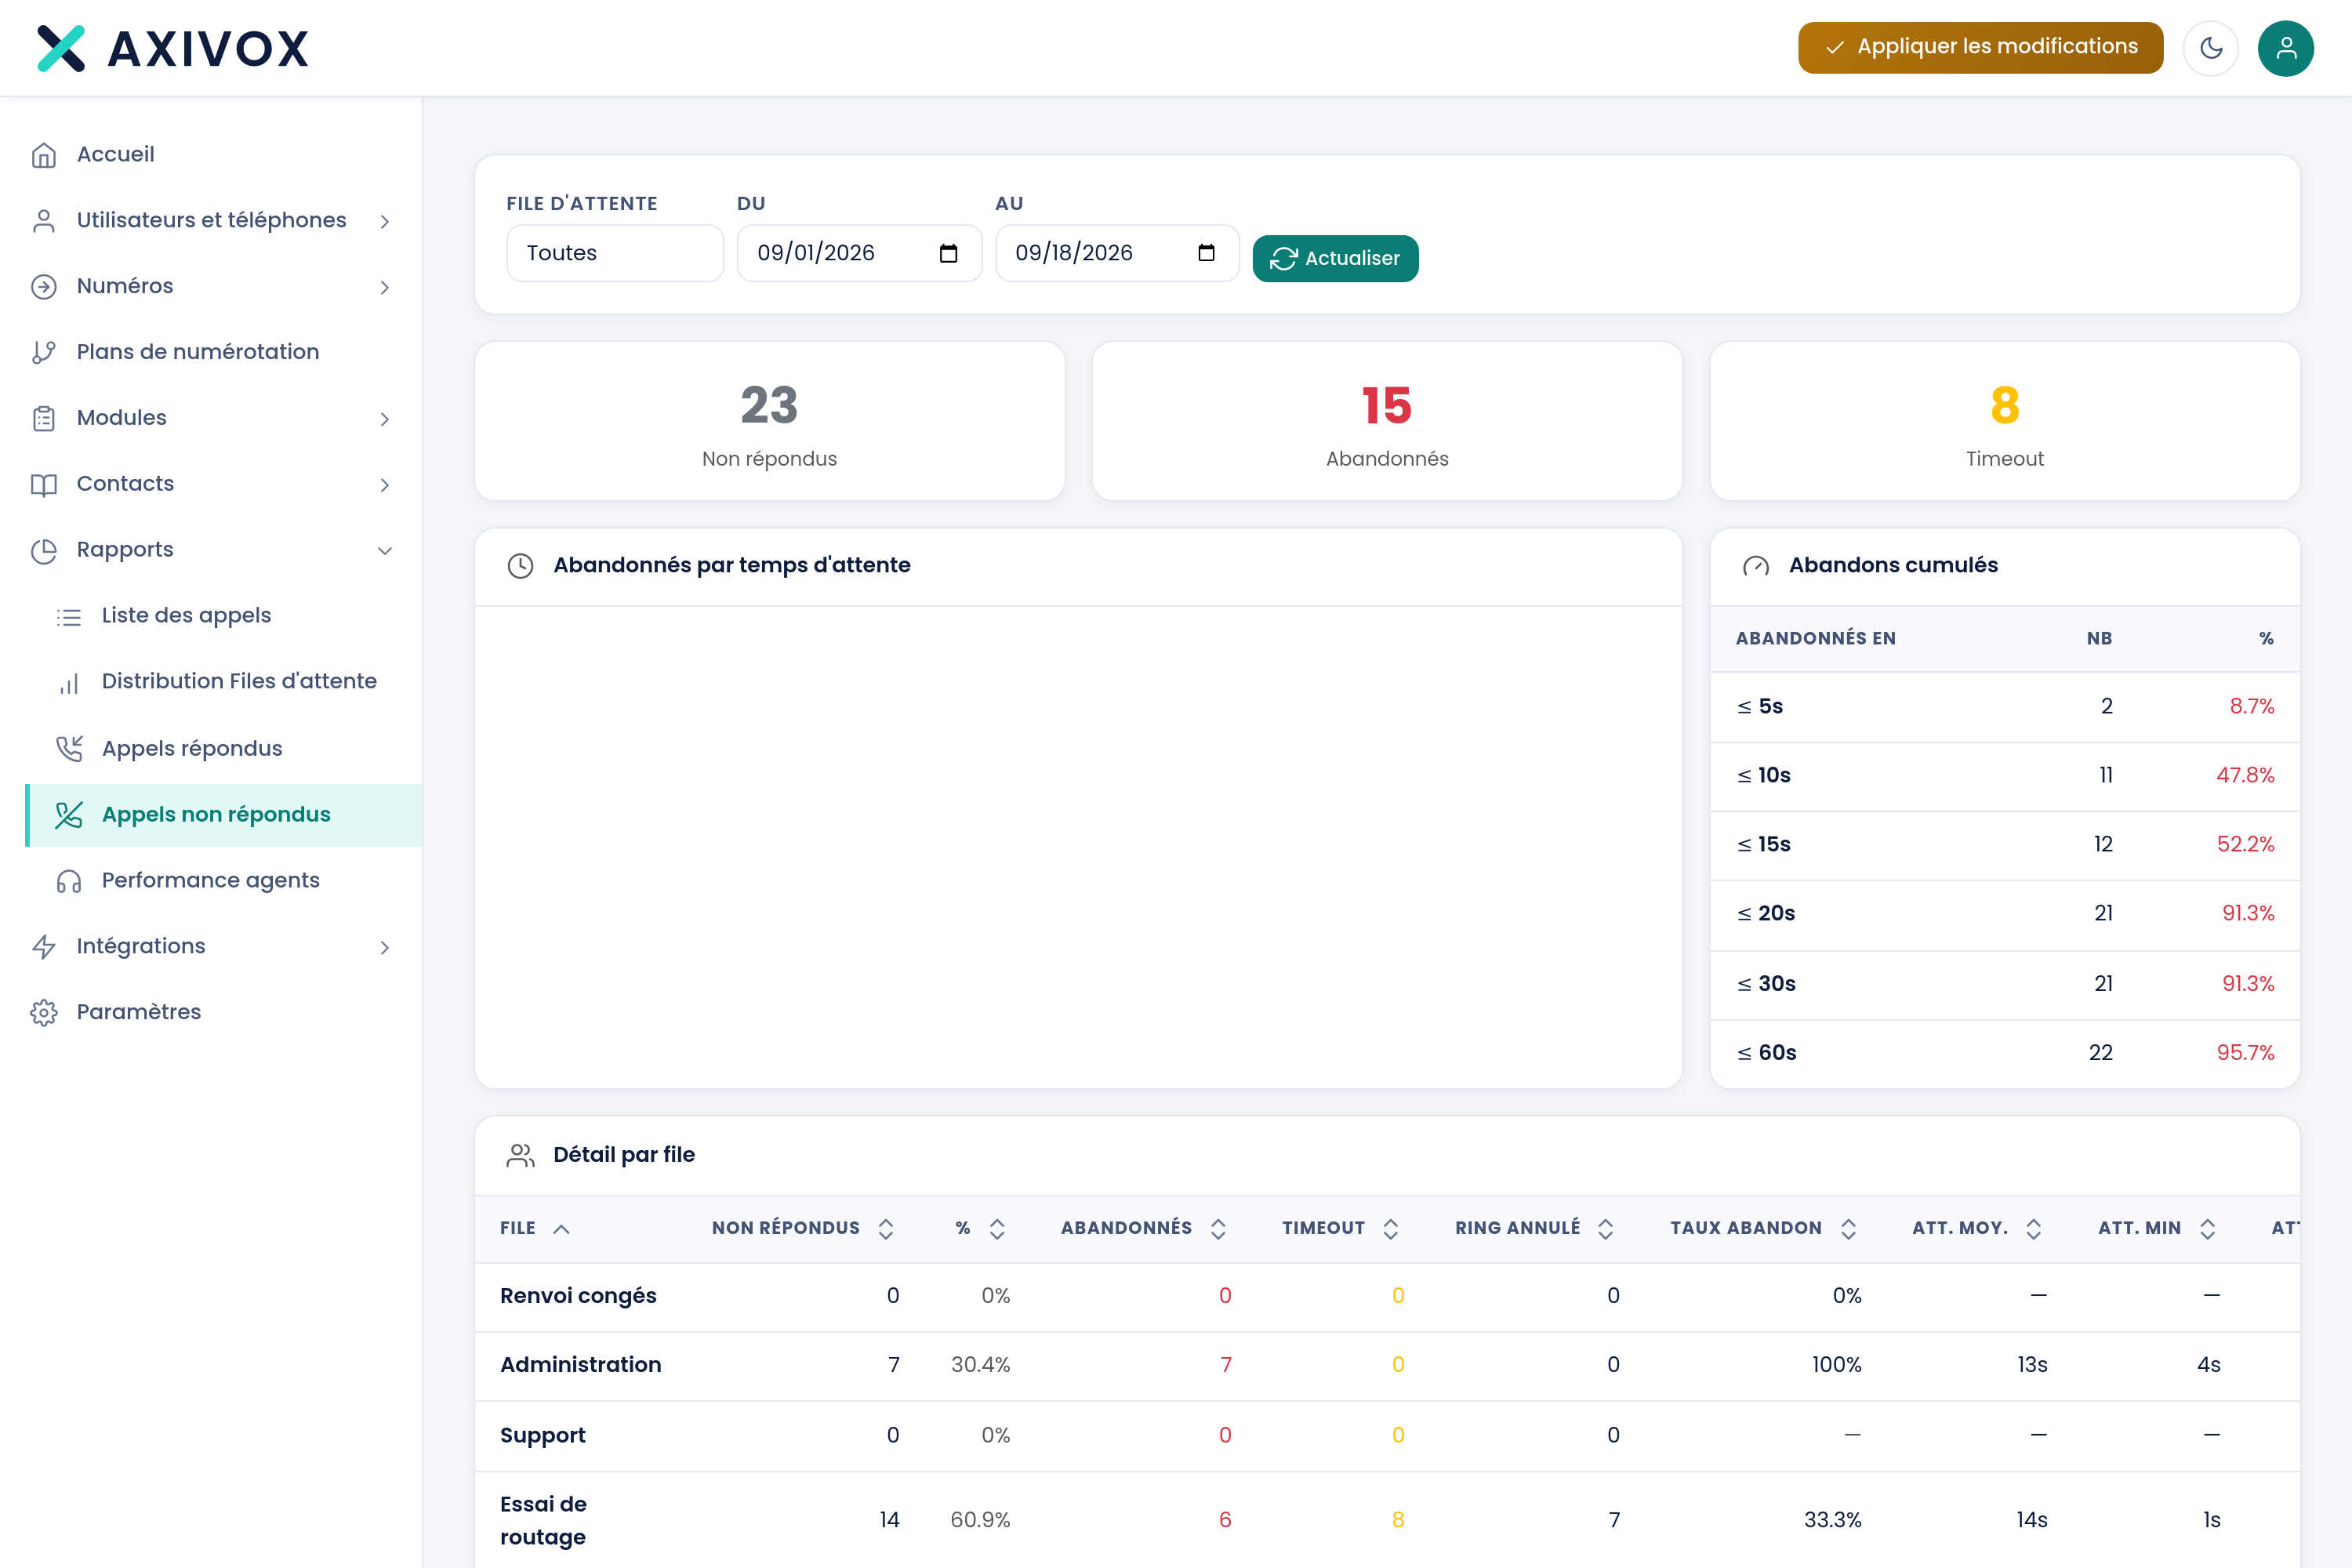
Task: Expand the Numéros chevron
Action: click(x=385, y=287)
